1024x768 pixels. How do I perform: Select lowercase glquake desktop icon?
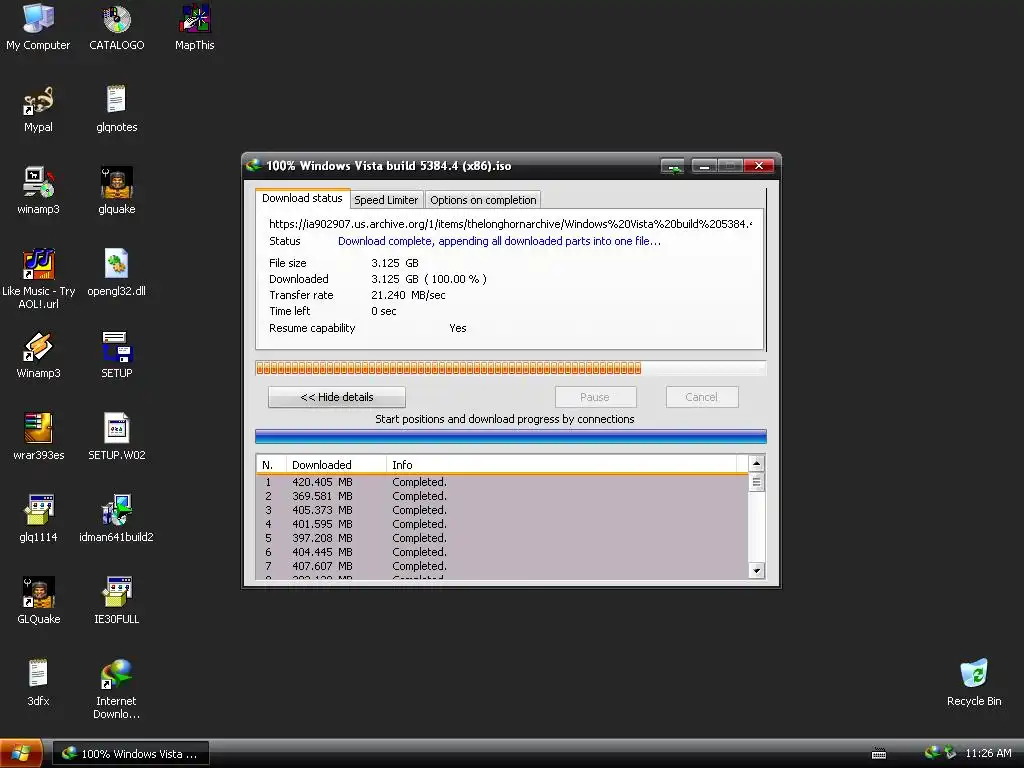pyautogui.click(x=116, y=191)
